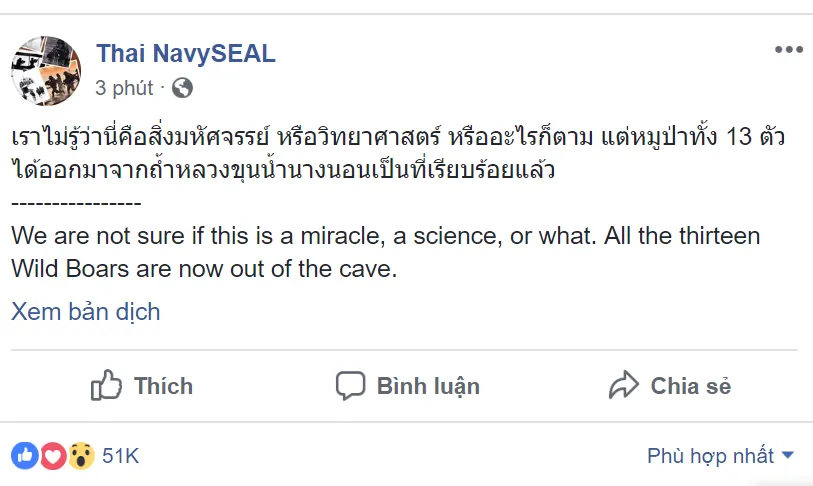Image resolution: width=813 pixels, height=486 pixels.
Task: Click the English post text about Wild Boars
Action: [x=385, y=253]
